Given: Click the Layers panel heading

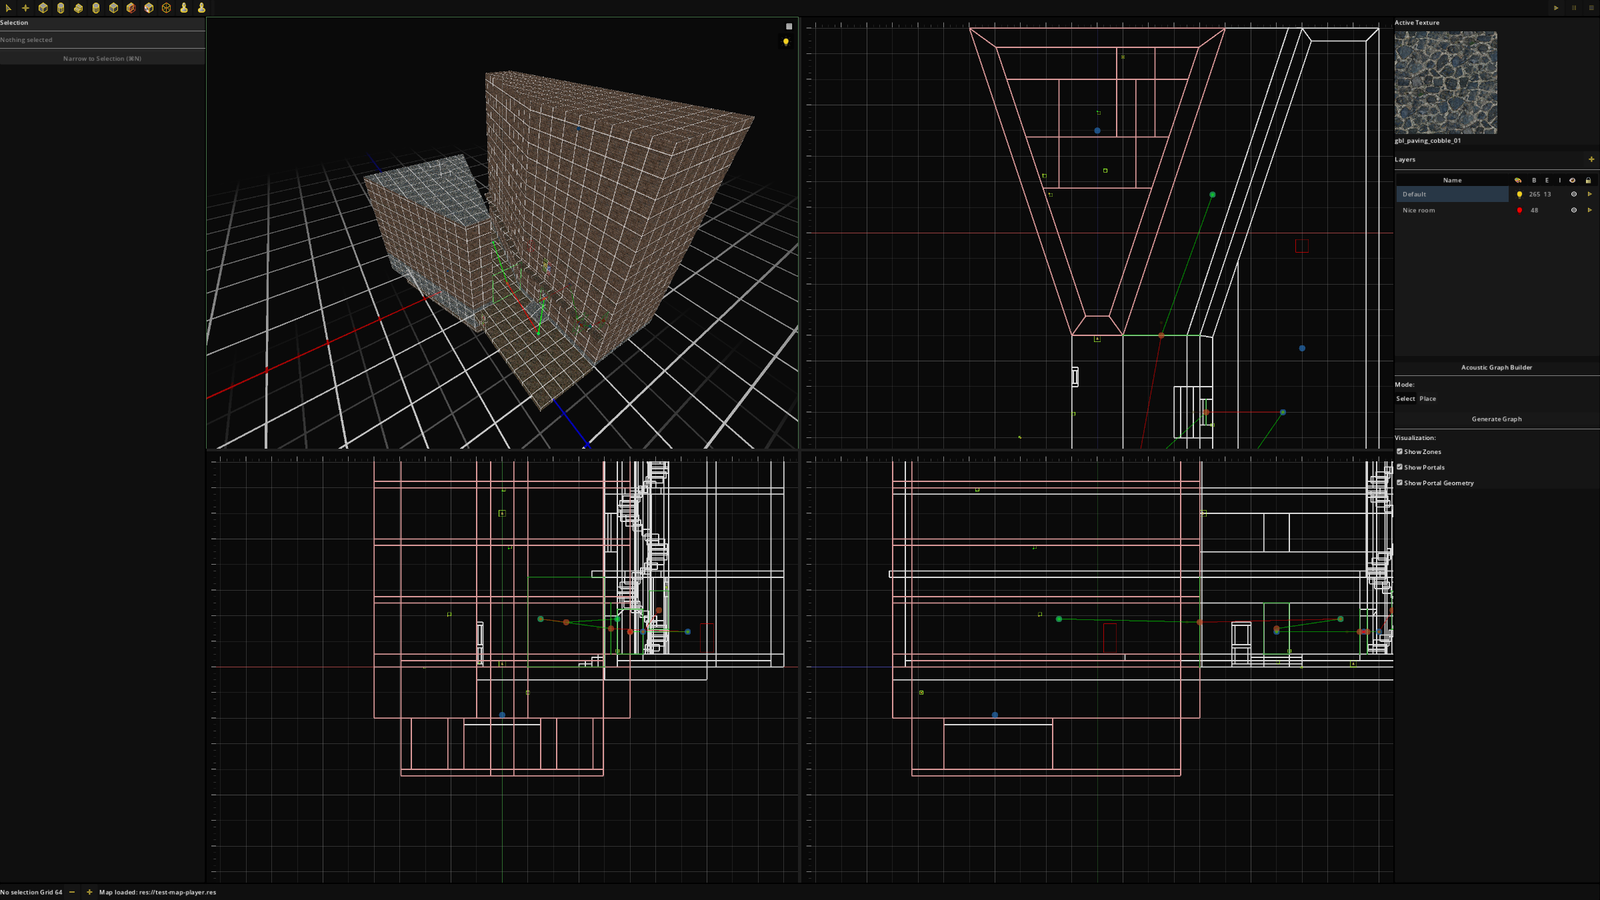Looking at the screenshot, I should (1405, 159).
